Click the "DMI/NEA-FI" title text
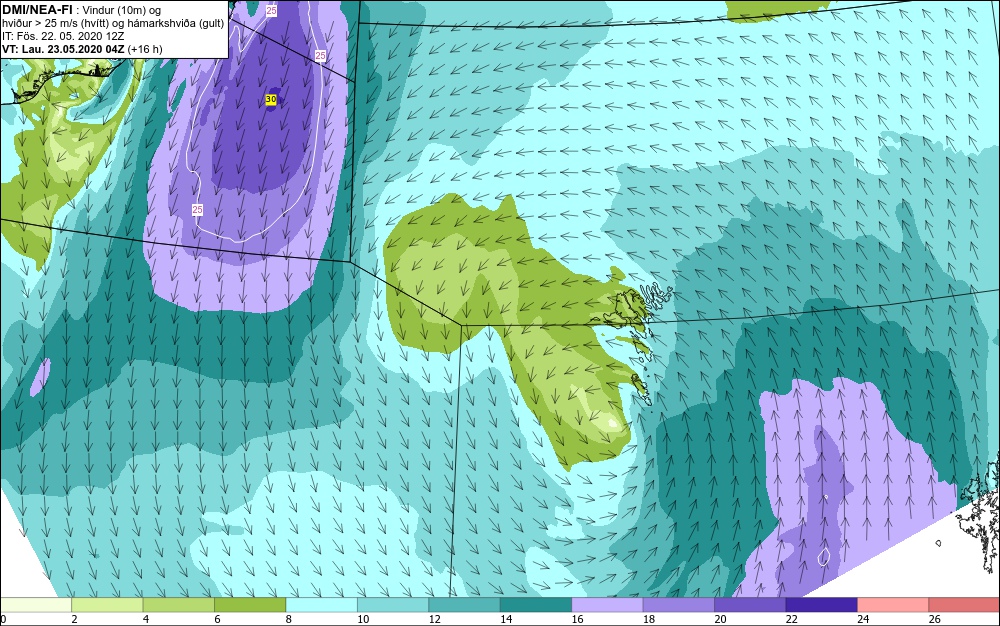The image size is (1000, 626). pyautogui.click(x=36, y=10)
